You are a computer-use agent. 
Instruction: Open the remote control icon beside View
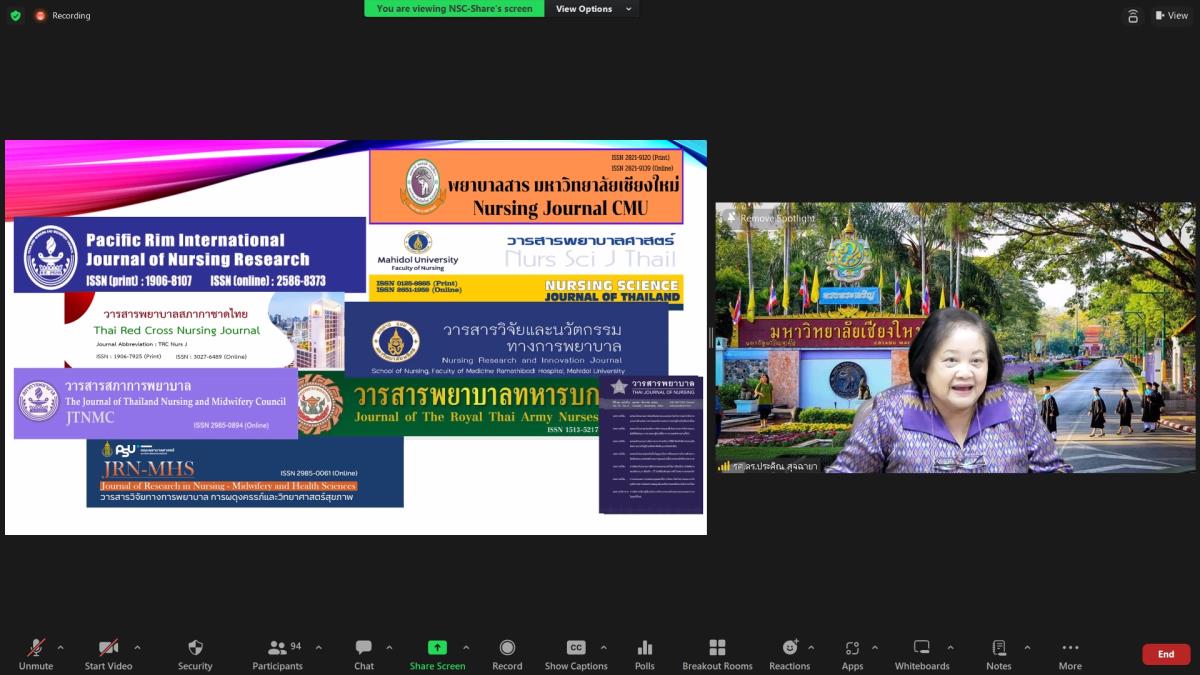click(1133, 15)
